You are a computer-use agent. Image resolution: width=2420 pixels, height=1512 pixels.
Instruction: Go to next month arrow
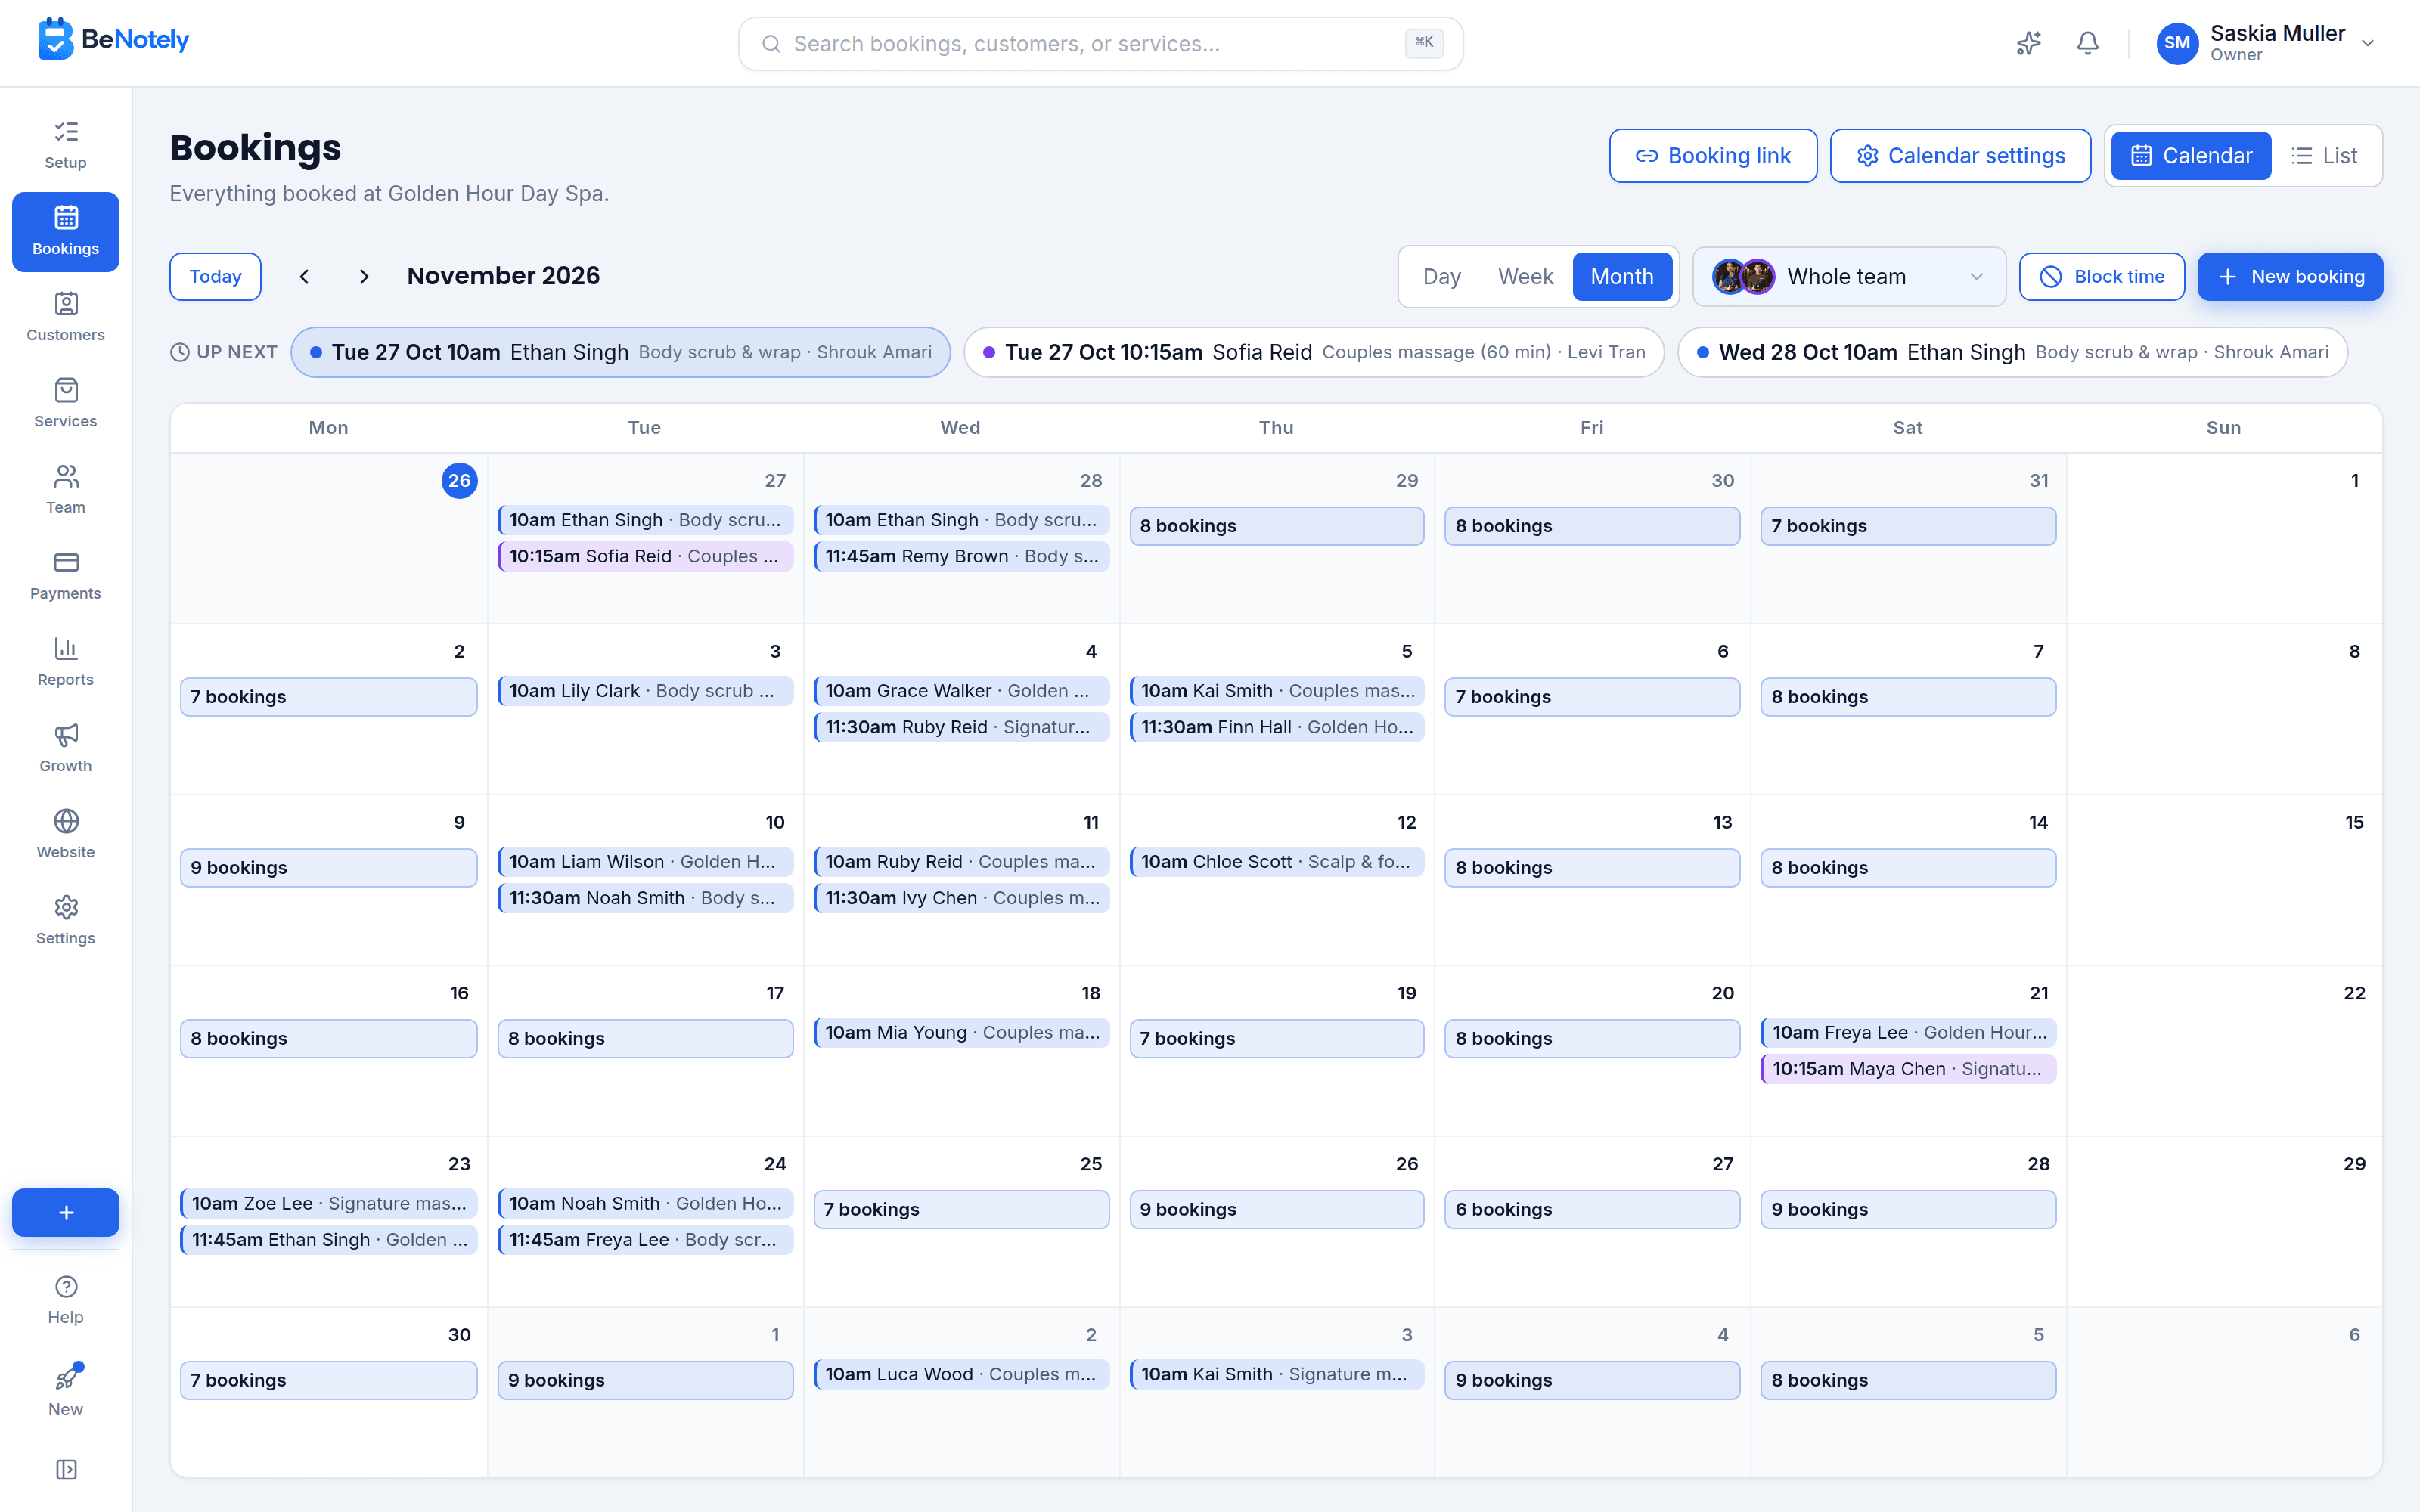tap(364, 276)
